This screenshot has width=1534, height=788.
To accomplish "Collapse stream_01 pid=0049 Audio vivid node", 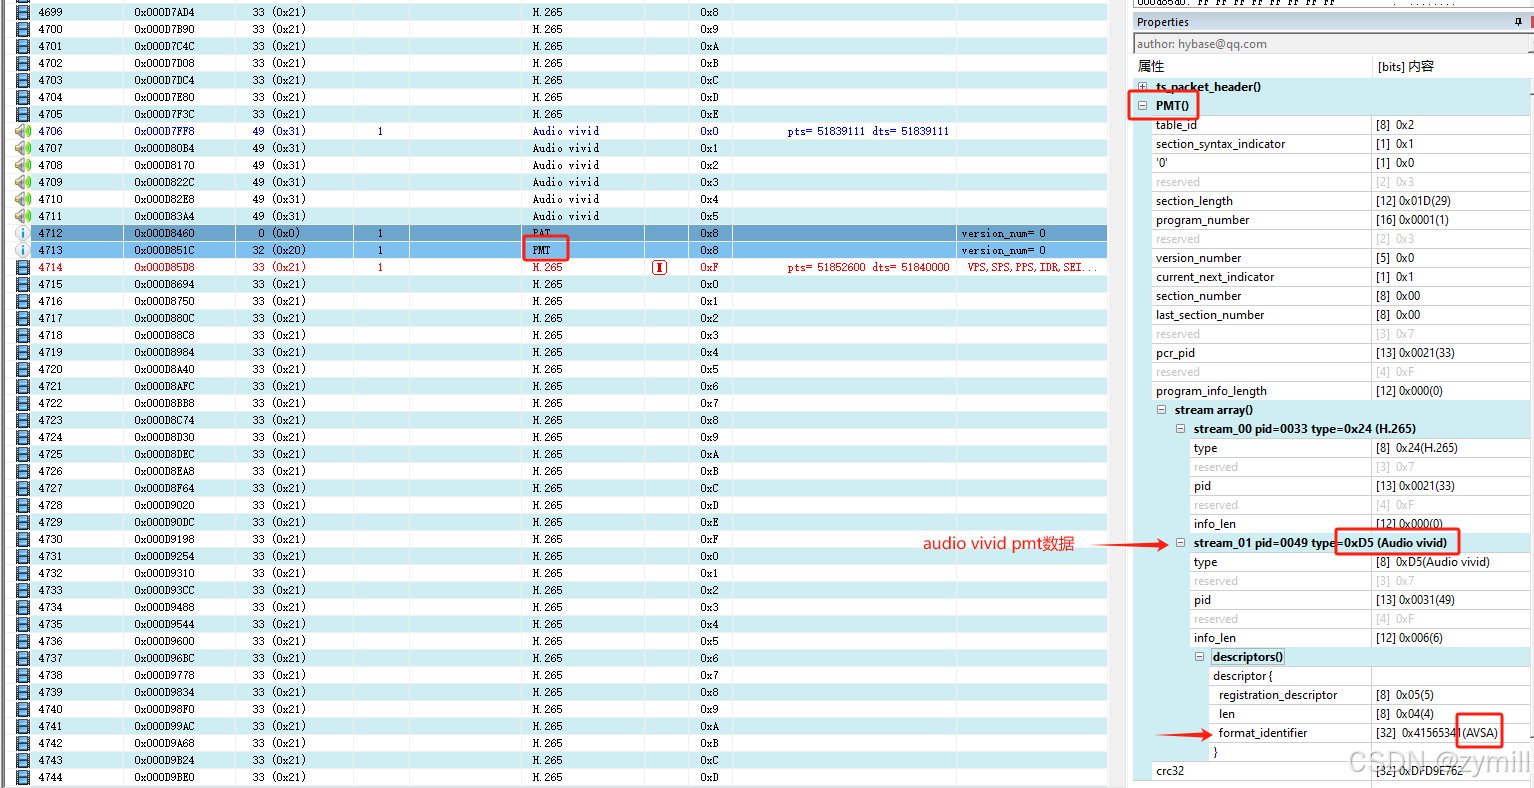I will tap(1181, 543).
